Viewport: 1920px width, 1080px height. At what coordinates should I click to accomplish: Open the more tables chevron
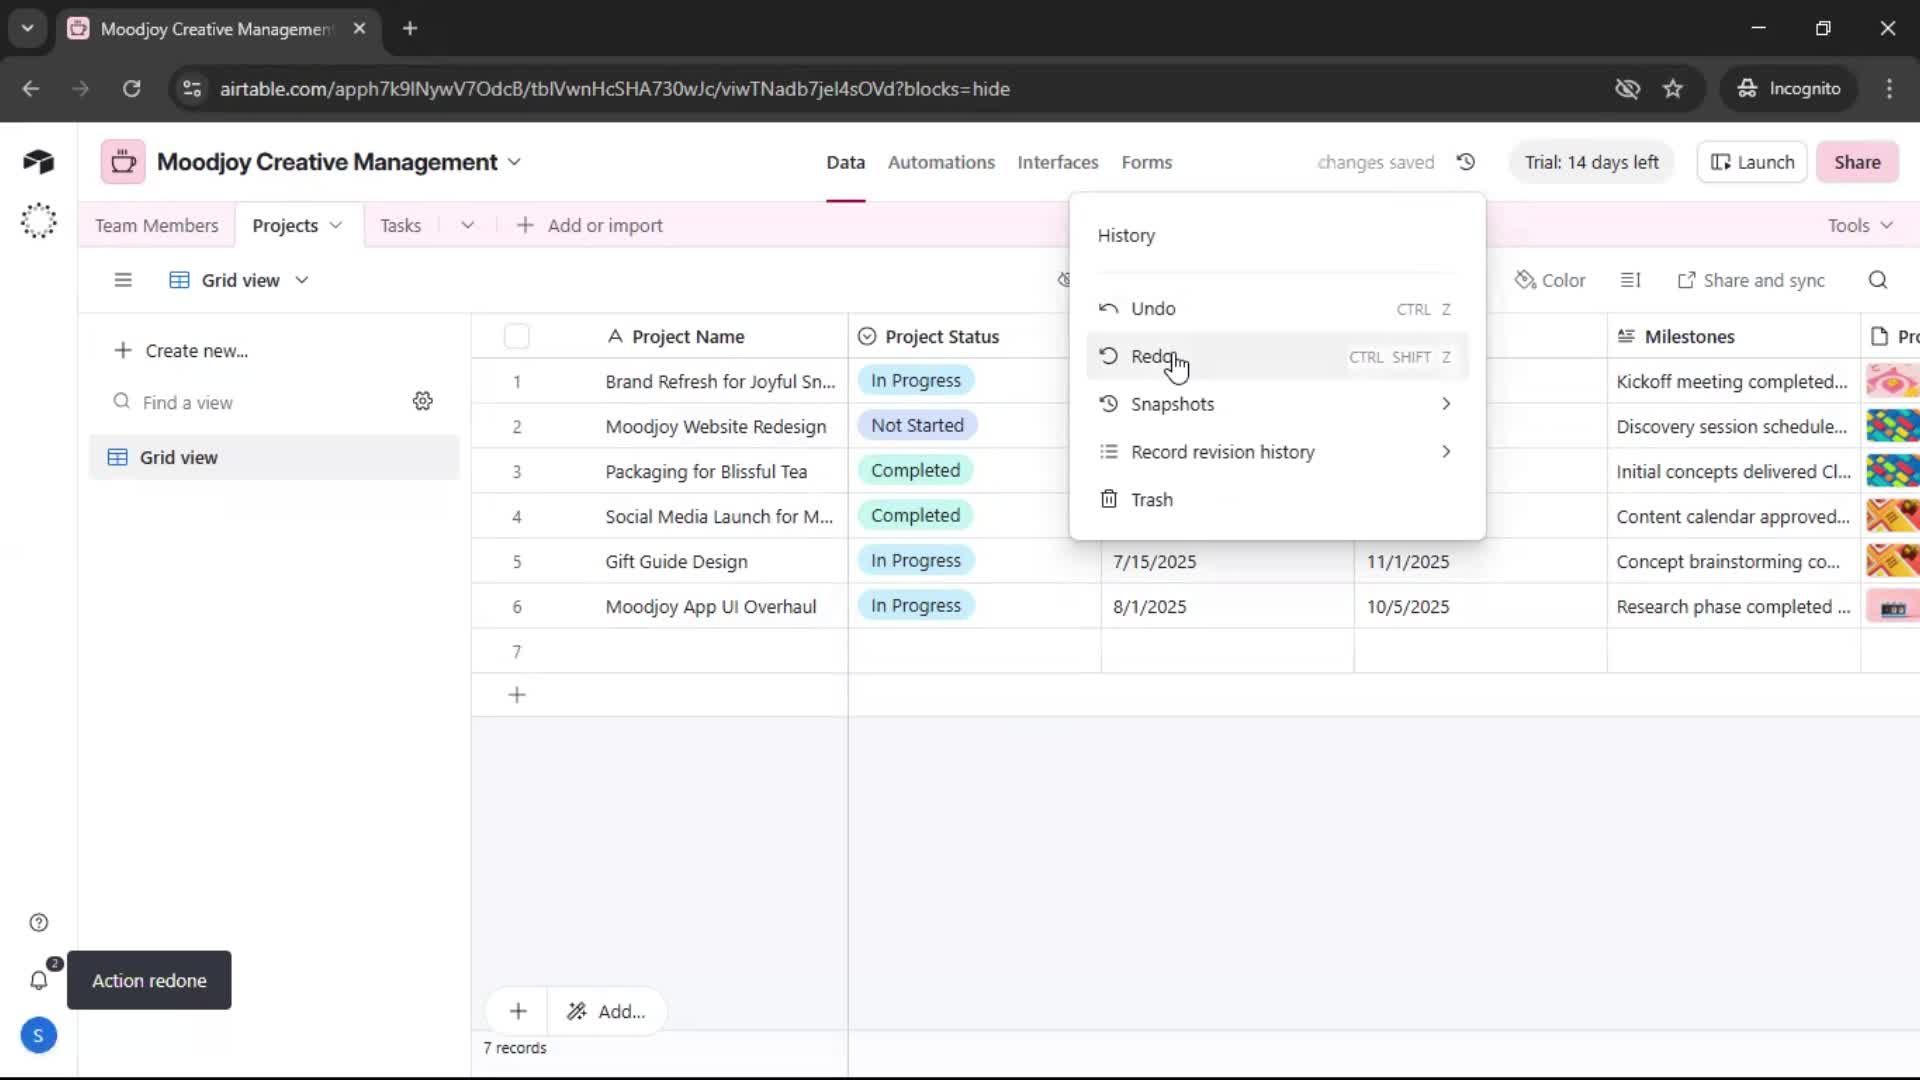pyautogui.click(x=467, y=225)
